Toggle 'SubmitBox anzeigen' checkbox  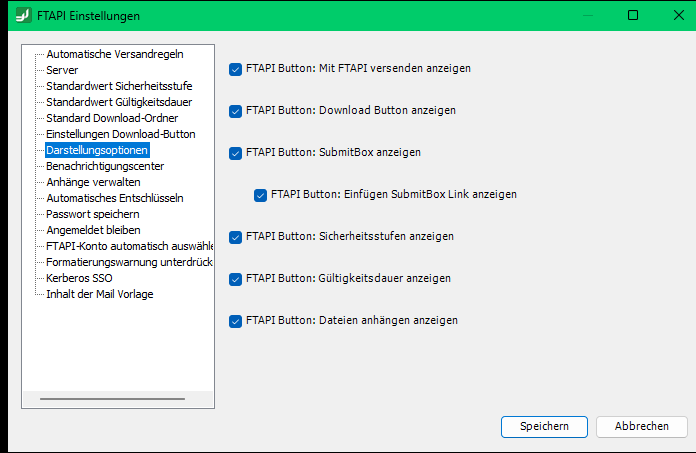click(235, 153)
